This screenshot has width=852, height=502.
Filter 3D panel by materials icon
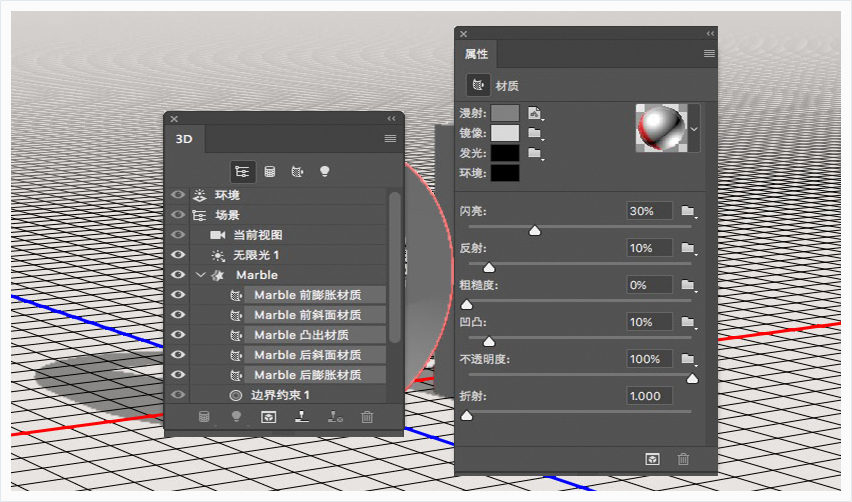click(297, 172)
